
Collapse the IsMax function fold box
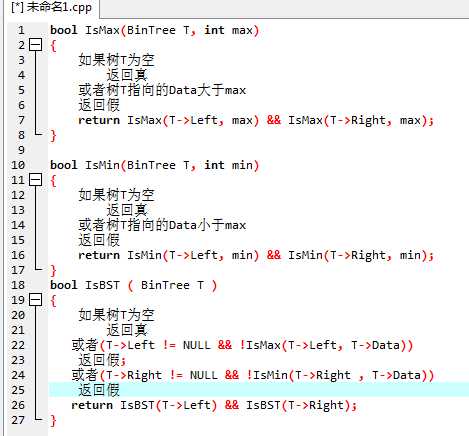point(35,45)
